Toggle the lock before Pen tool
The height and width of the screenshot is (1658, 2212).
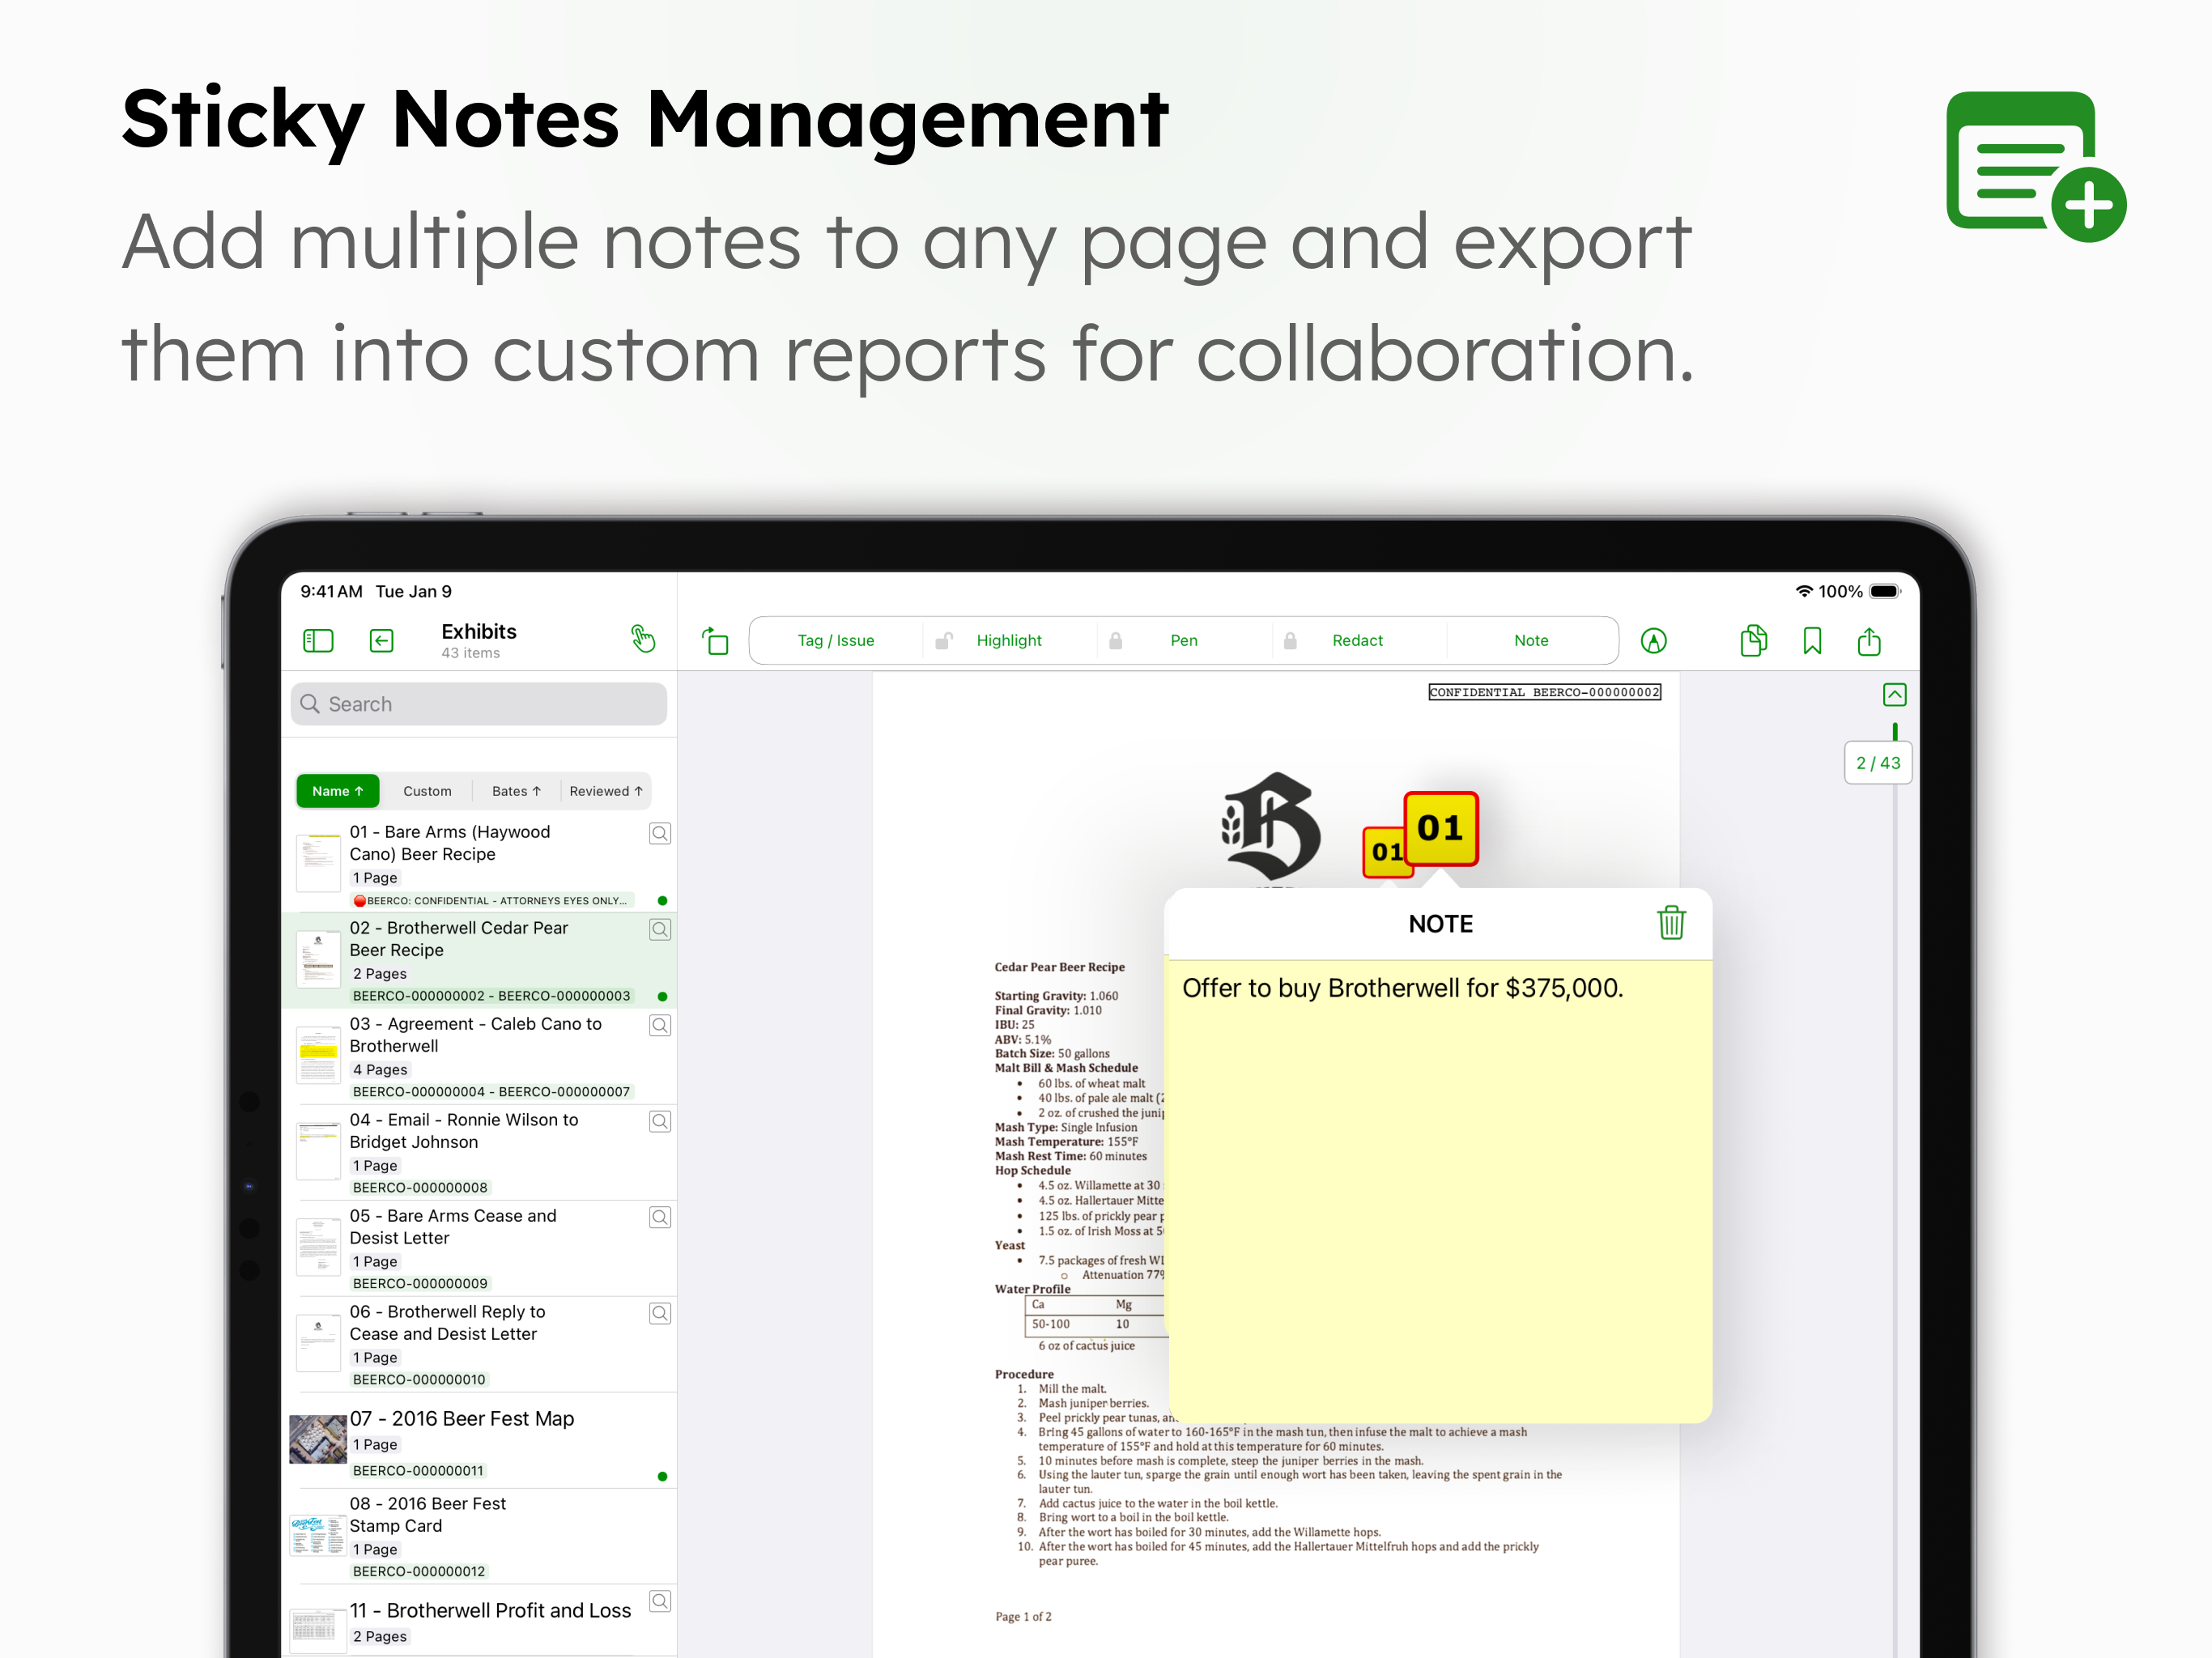1115,640
